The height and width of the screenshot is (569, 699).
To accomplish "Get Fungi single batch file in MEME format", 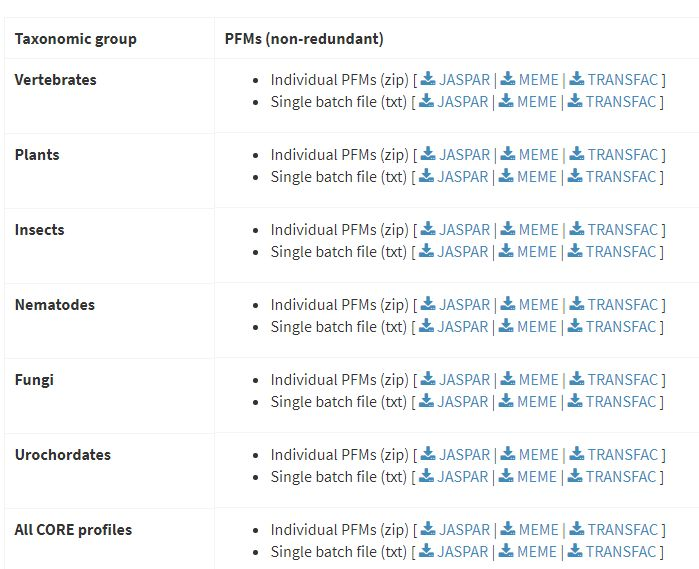I will (x=536, y=402).
